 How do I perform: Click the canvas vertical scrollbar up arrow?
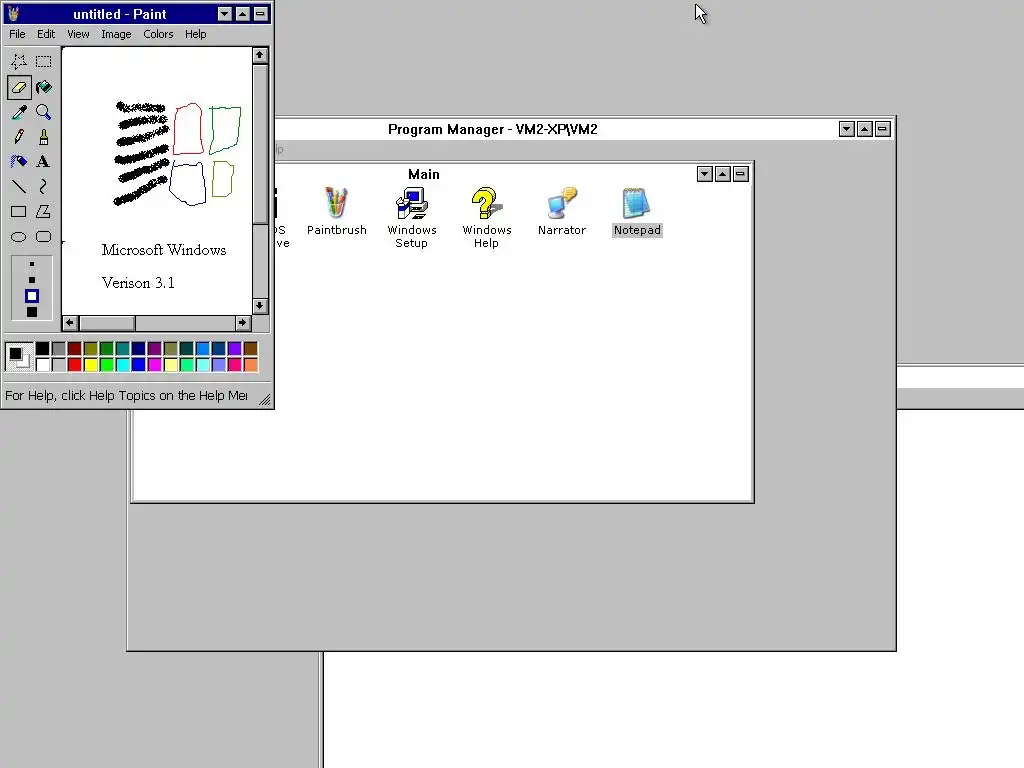(x=260, y=56)
